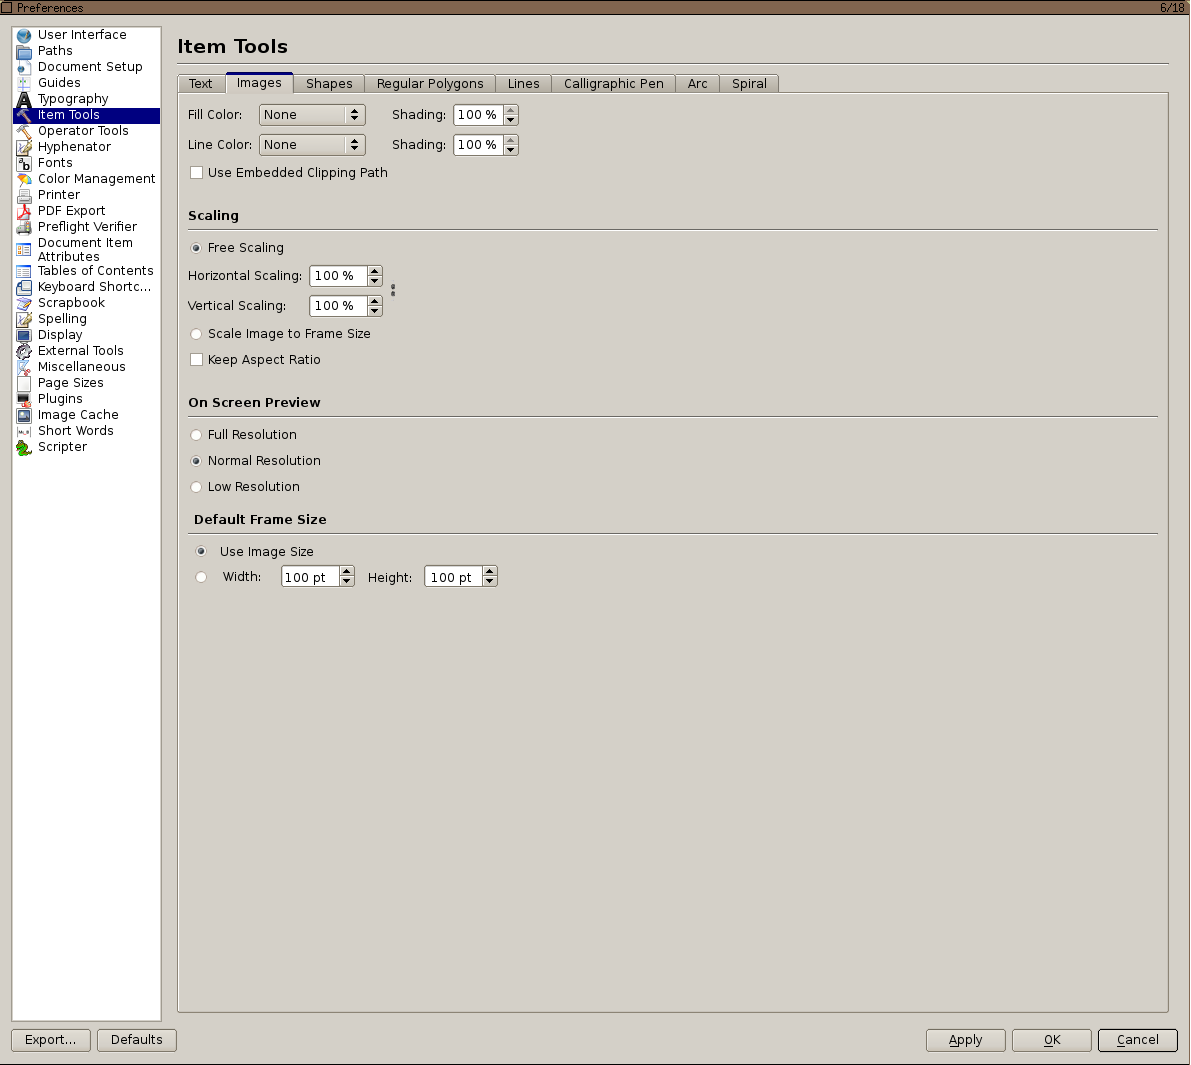Click the Scripter icon in sidebar
The width and height of the screenshot is (1191, 1065).
[24, 447]
